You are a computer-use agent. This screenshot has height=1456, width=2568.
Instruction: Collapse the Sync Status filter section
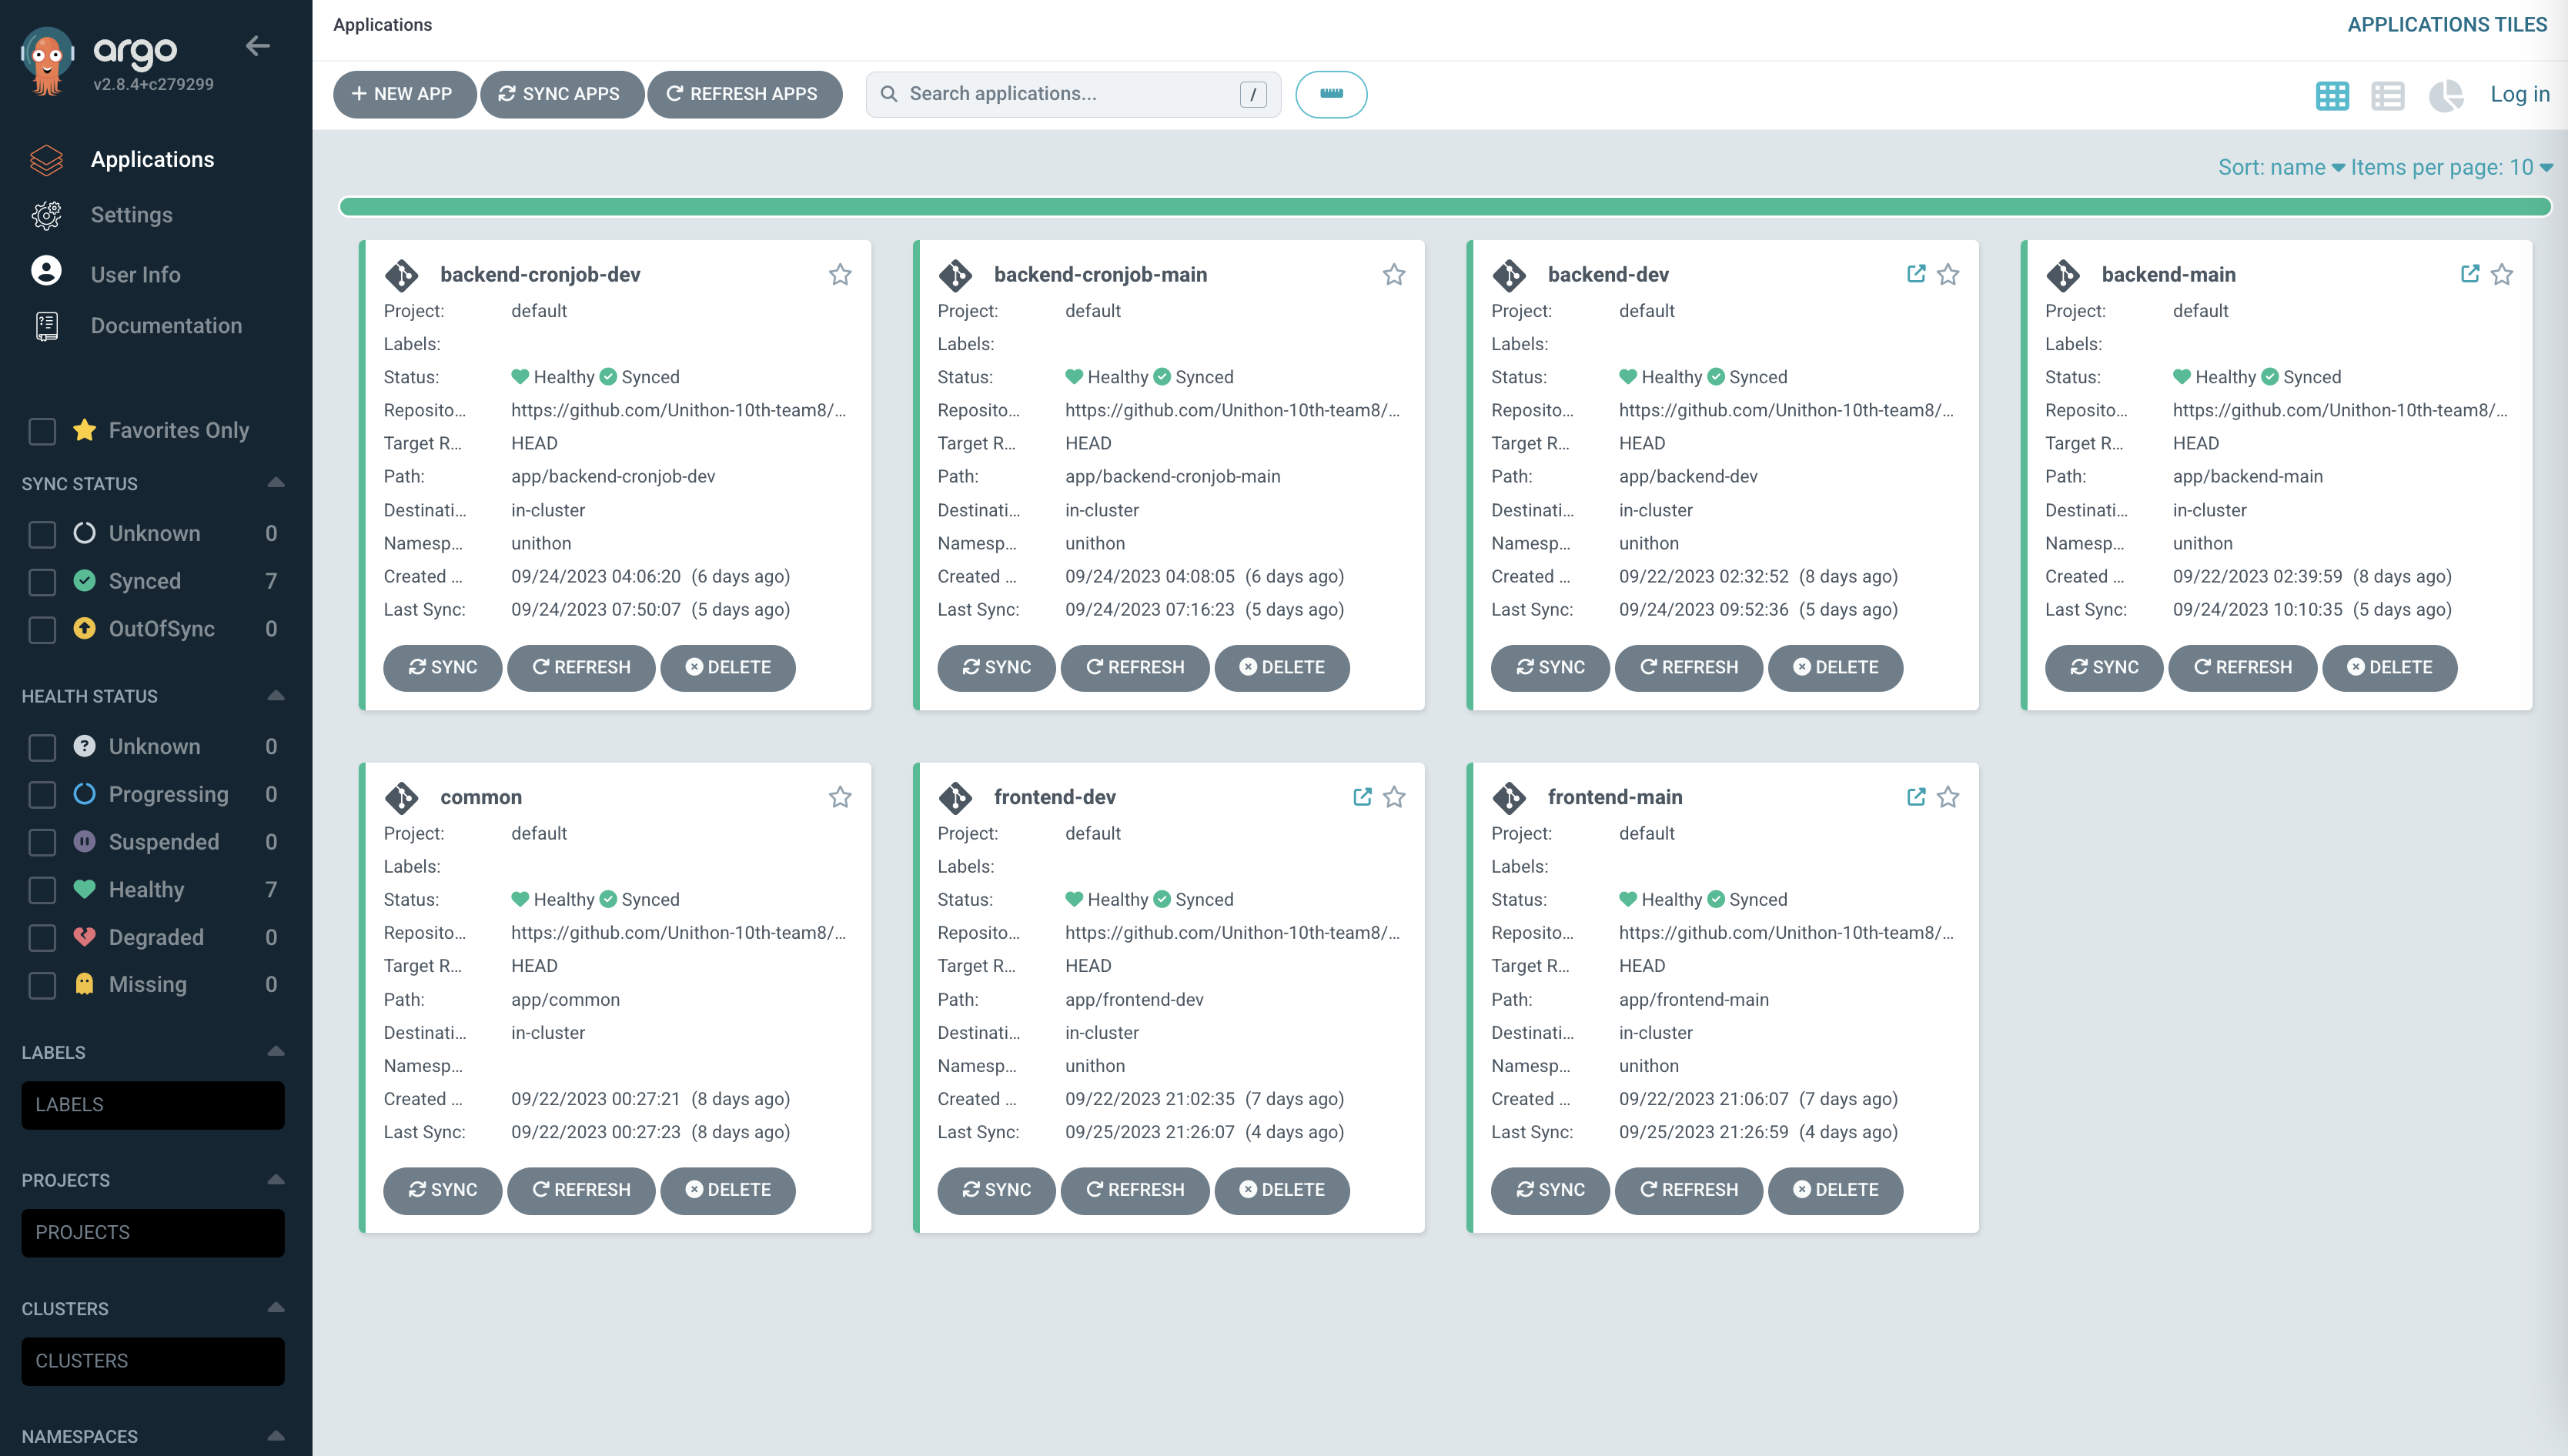276,483
